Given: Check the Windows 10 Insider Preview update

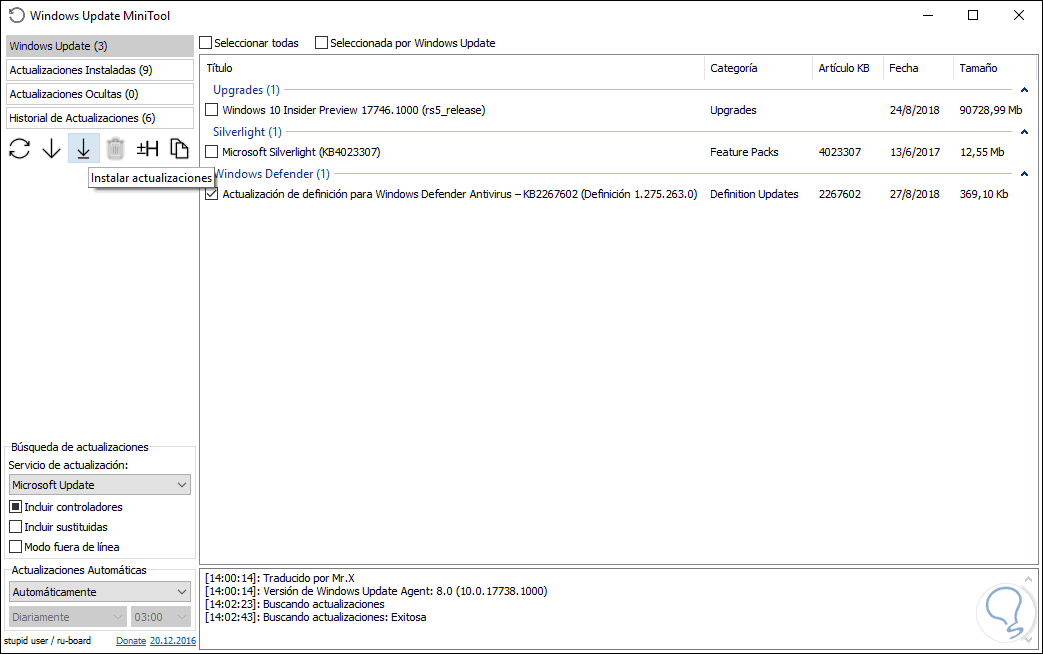Looking at the screenshot, I should (212, 110).
